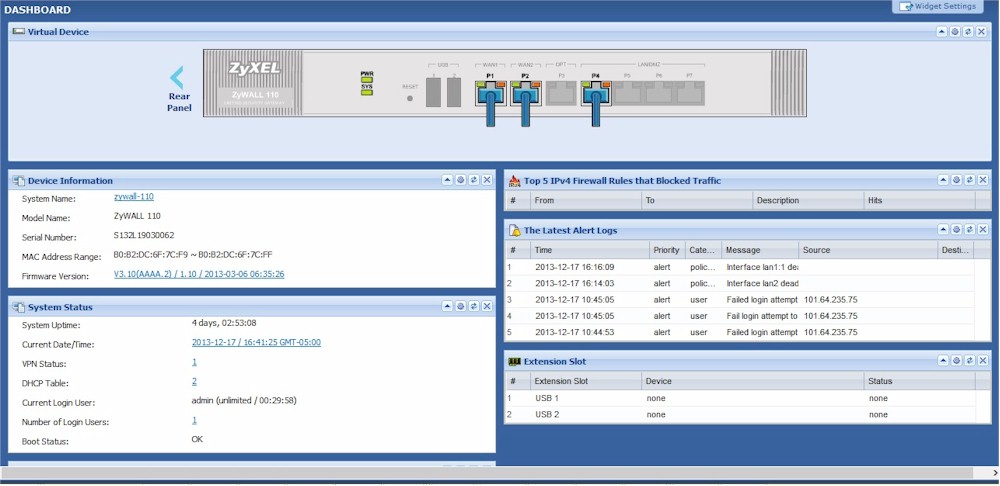Close the Virtual Device panel
Image resolution: width=1000 pixels, height=486 pixels.
click(982, 31)
